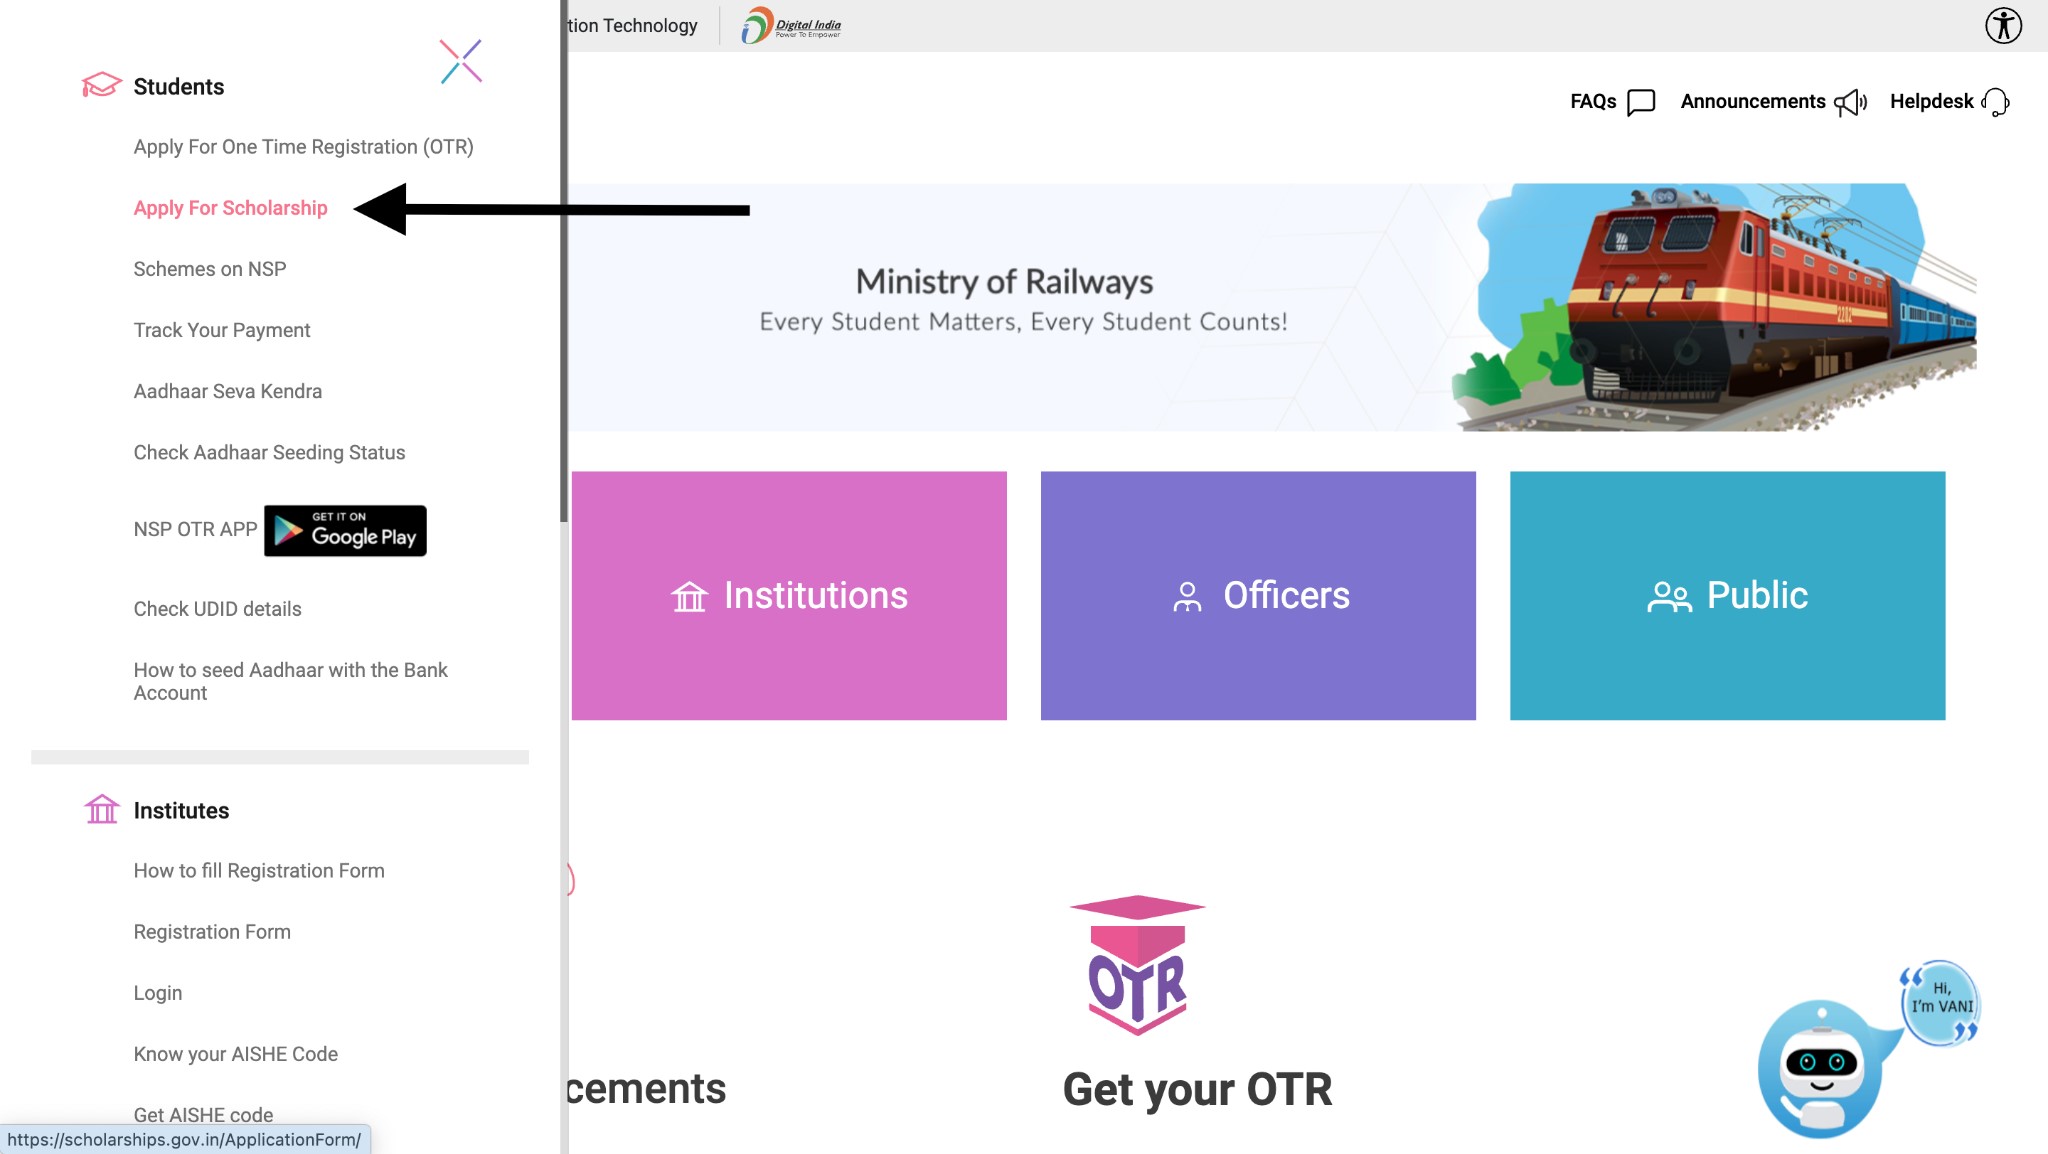Viewport: 2048px width, 1154px height.
Task: Click the Students section heading
Action: pyautogui.click(x=179, y=87)
